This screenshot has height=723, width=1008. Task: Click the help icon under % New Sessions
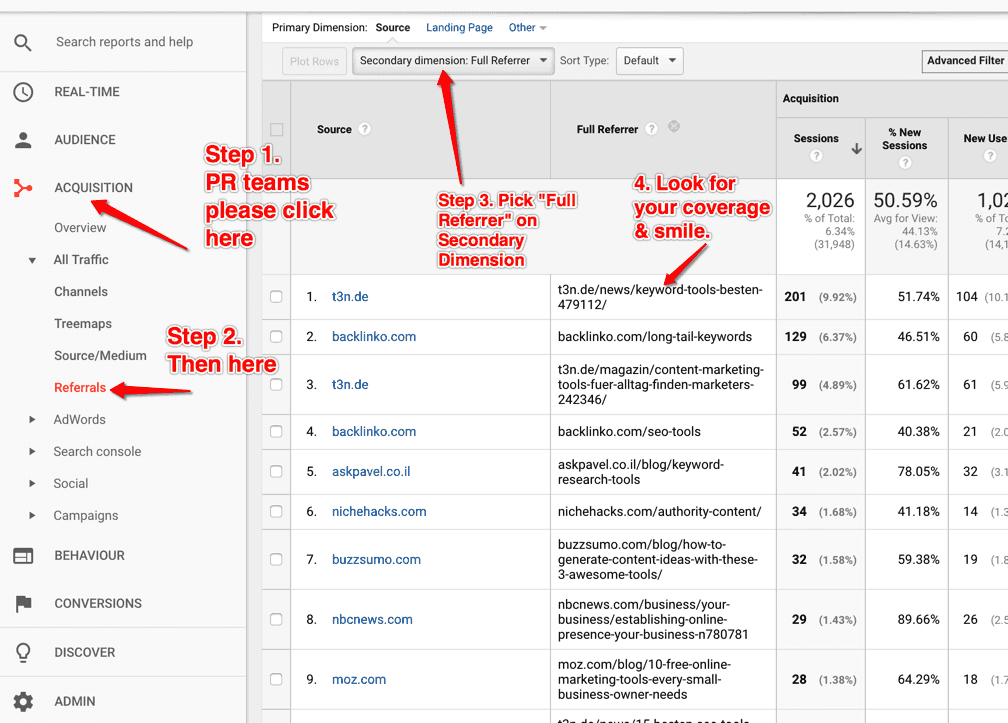click(904, 163)
